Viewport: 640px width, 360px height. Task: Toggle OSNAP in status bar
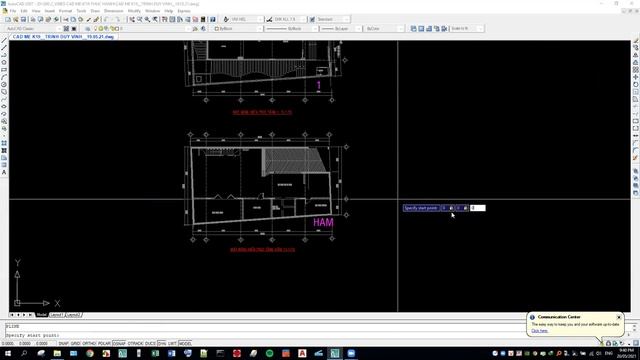(x=119, y=343)
